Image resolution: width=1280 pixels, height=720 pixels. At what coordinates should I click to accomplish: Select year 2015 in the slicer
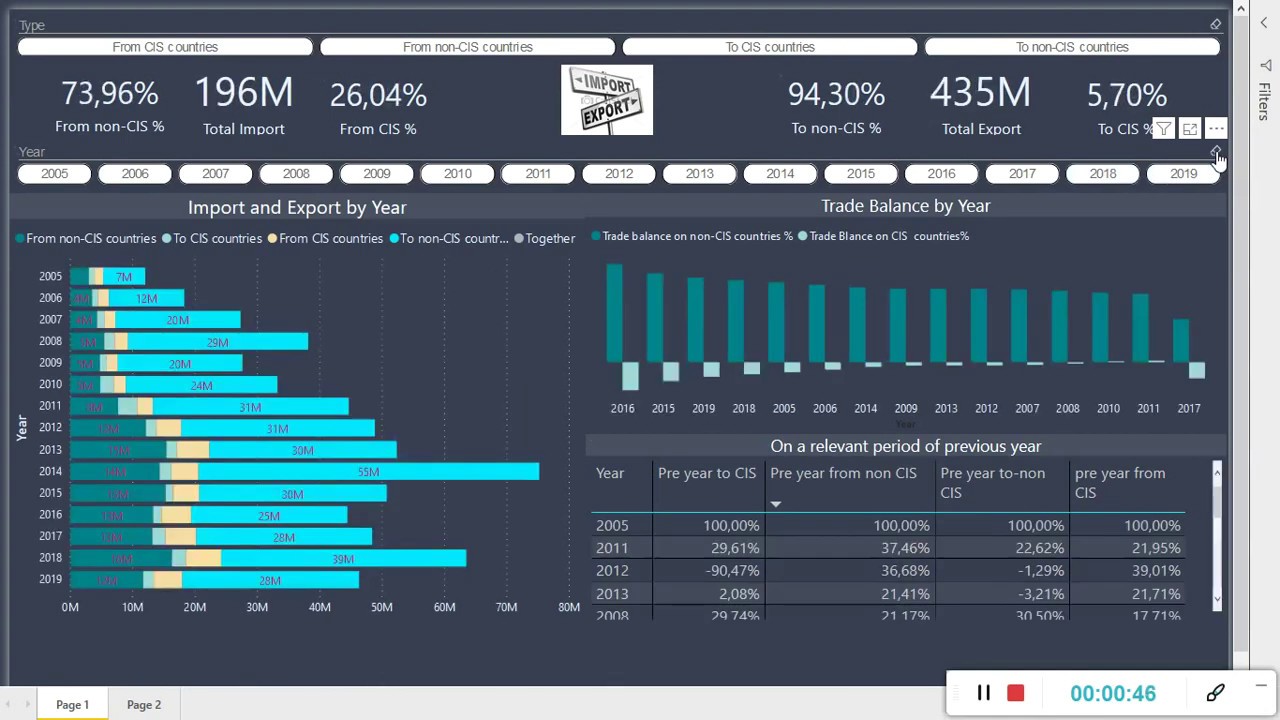pos(861,173)
